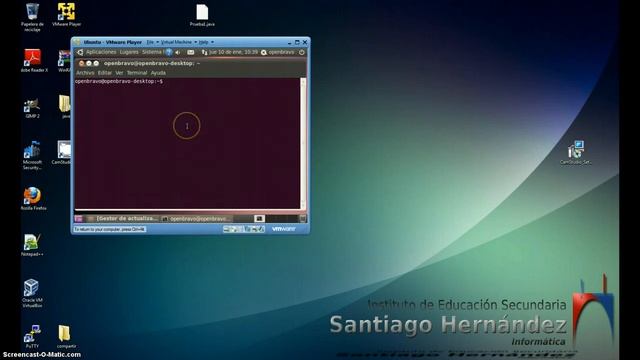This screenshot has height=360, width=640.
Task: Open the volume speaker icon in Ubuntu panel
Action: pyautogui.click(x=178, y=52)
